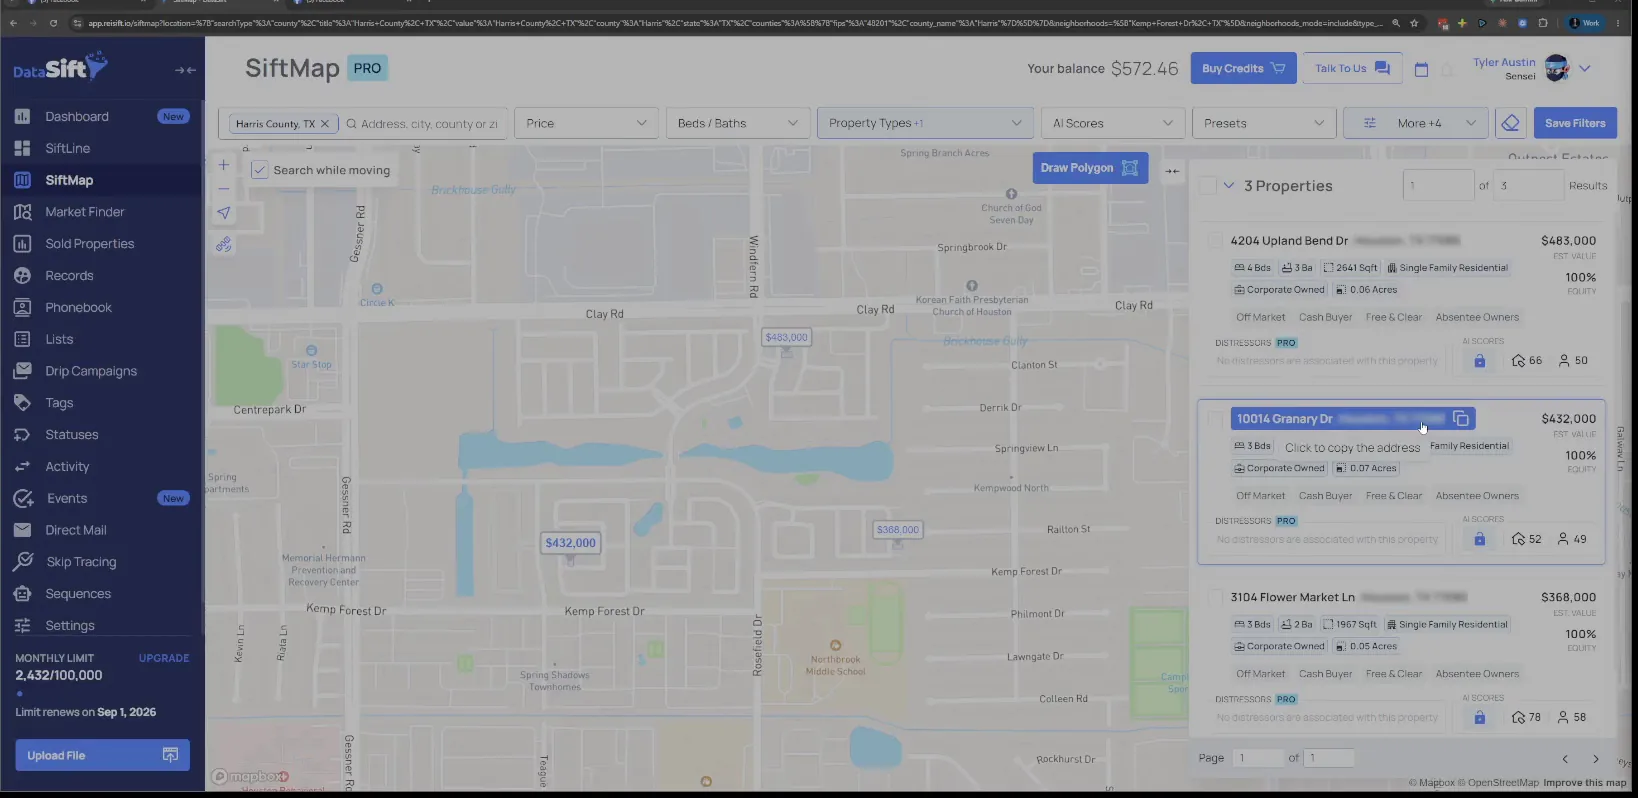Open the Presets dropdown
The image size is (1638, 798).
pyautogui.click(x=1264, y=123)
